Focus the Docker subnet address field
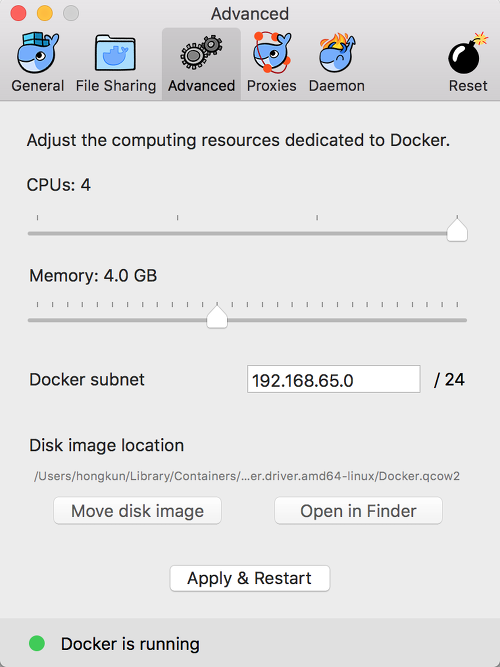Screen dimensions: 500x667 [334, 379]
